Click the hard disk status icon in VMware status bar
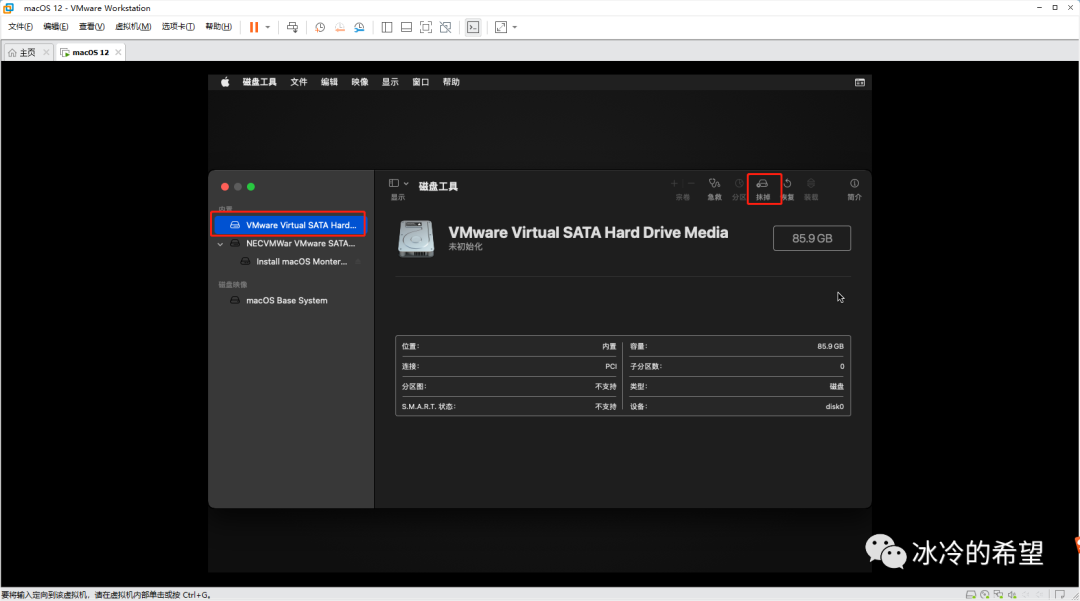The image size is (1080, 601). tap(970, 595)
